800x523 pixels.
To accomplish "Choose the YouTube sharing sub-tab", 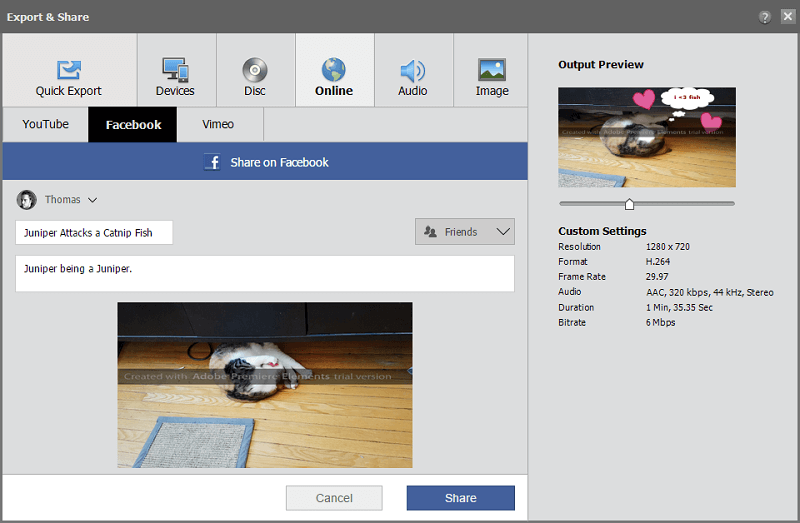I will 45,124.
